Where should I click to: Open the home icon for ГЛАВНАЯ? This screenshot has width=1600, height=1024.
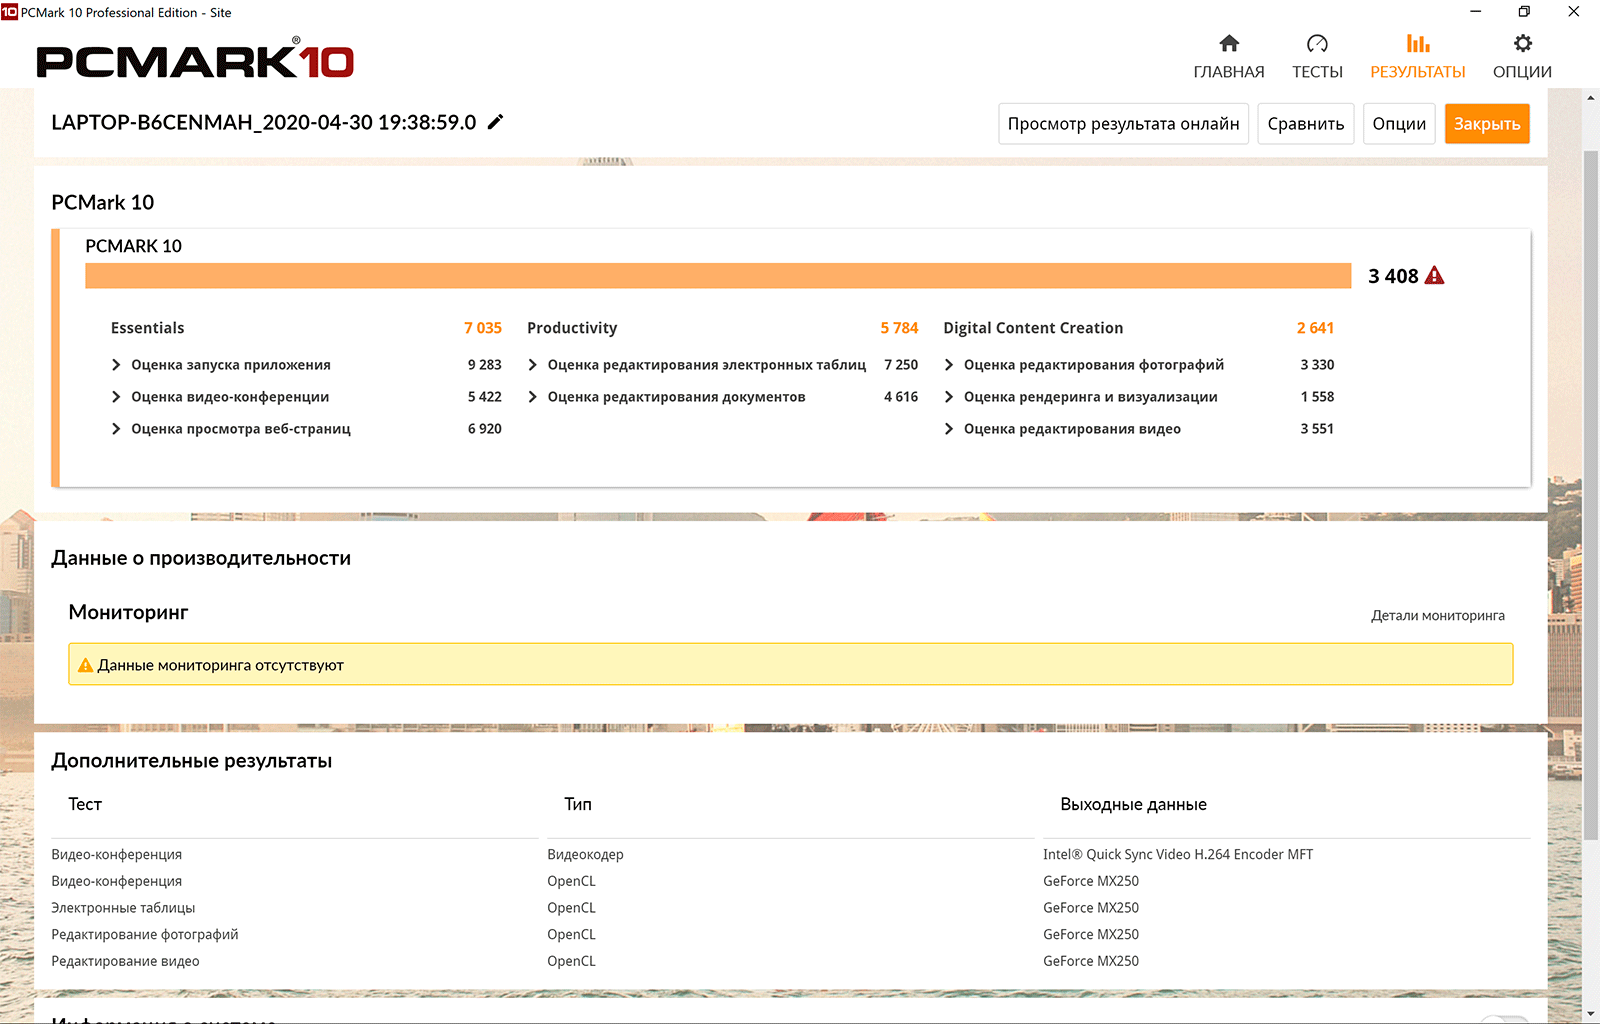(x=1229, y=43)
